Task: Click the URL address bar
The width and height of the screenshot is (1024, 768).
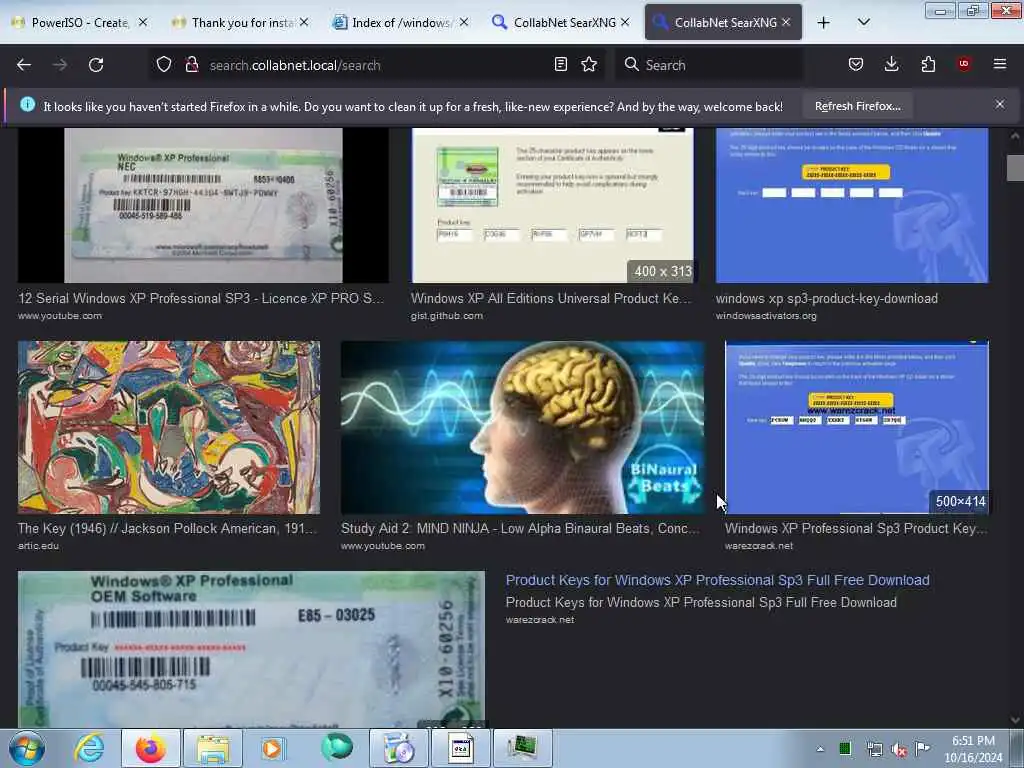Action: tap(376, 65)
